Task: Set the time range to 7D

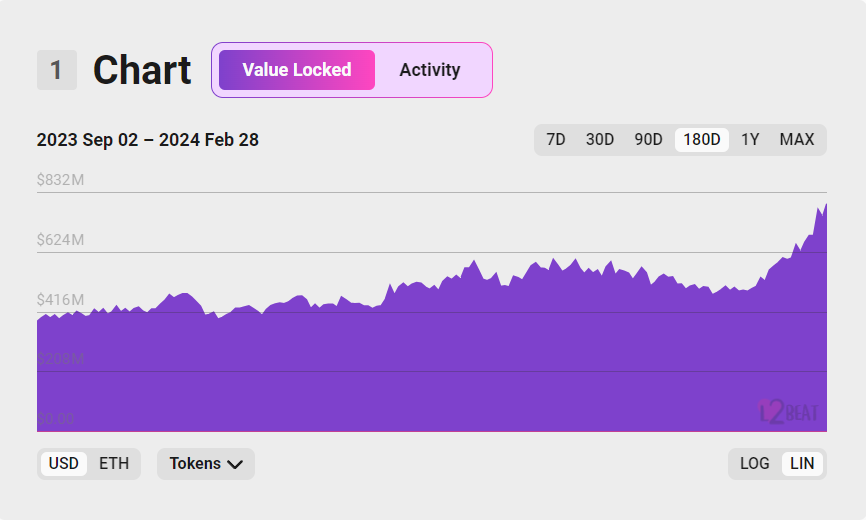Action: [556, 140]
